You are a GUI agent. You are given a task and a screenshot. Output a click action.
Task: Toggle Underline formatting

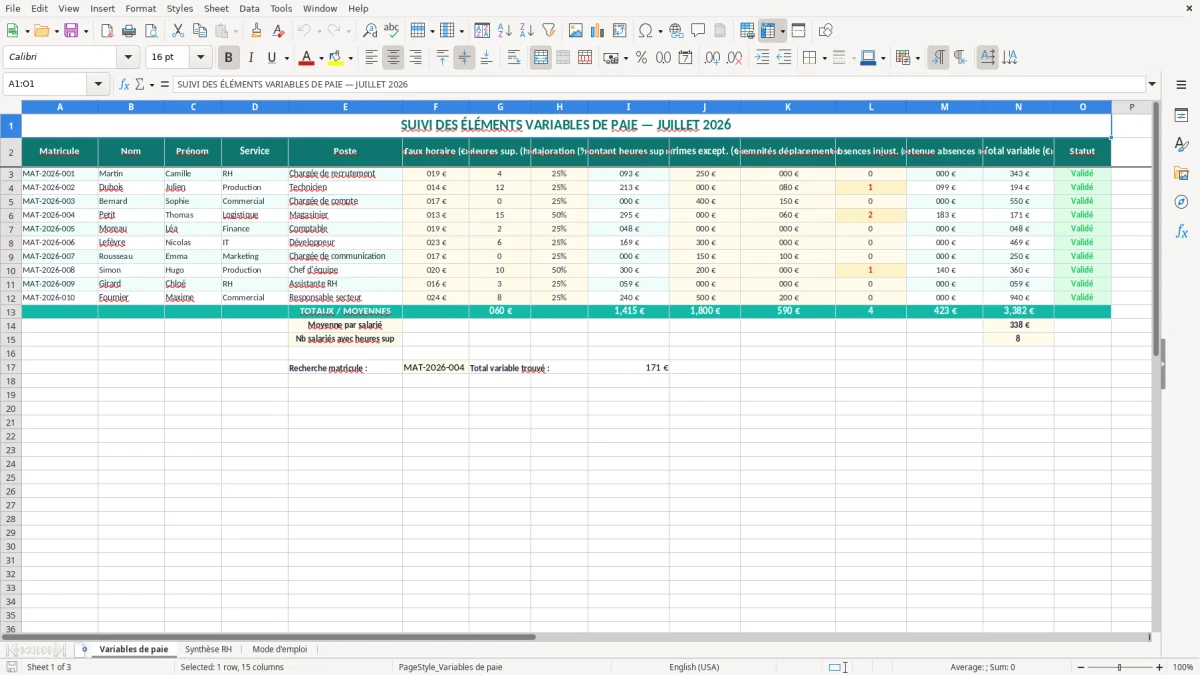tap(271, 58)
